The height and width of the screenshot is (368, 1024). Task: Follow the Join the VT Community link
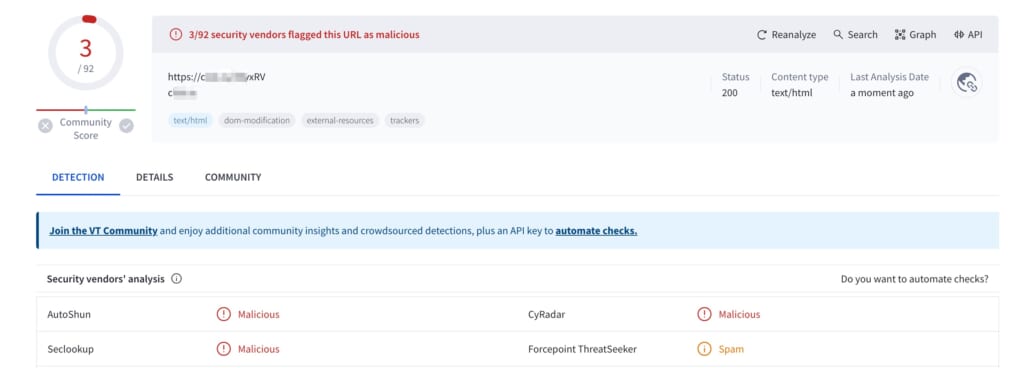(x=103, y=231)
